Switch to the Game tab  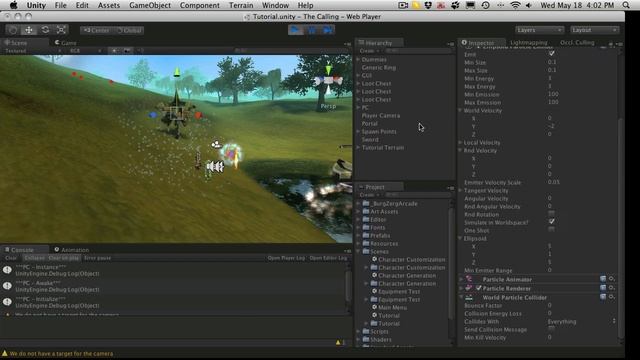click(x=66, y=42)
